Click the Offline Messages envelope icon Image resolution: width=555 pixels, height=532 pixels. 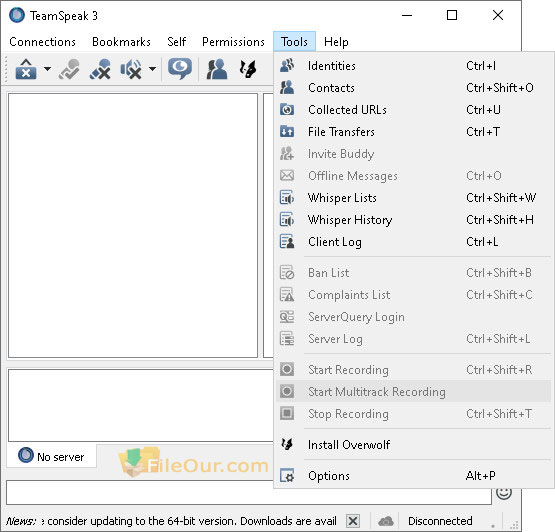point(287,176)
